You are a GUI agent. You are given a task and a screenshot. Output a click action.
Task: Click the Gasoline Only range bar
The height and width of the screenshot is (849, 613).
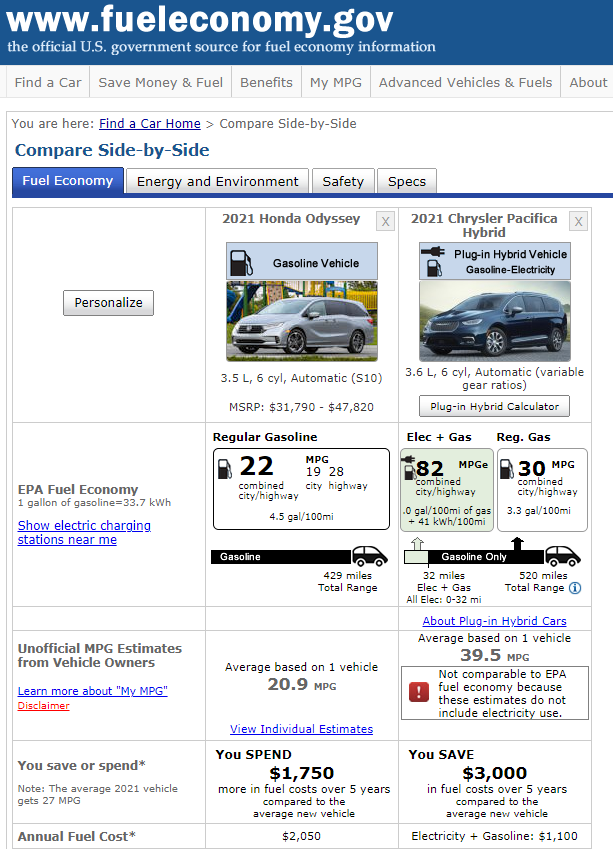click(x=486, y=557)
